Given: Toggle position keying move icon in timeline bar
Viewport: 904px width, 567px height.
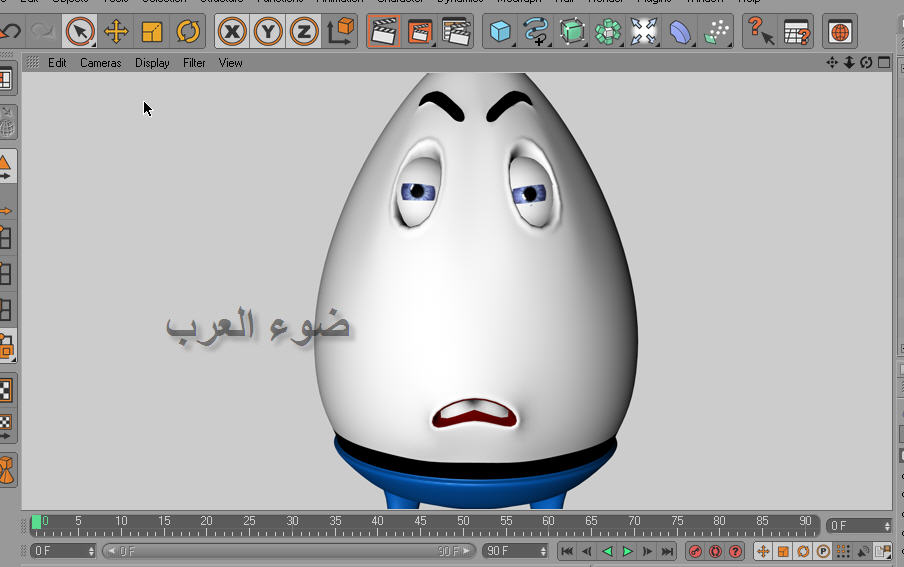Looking at the screenshot, I should pos(763,551).
